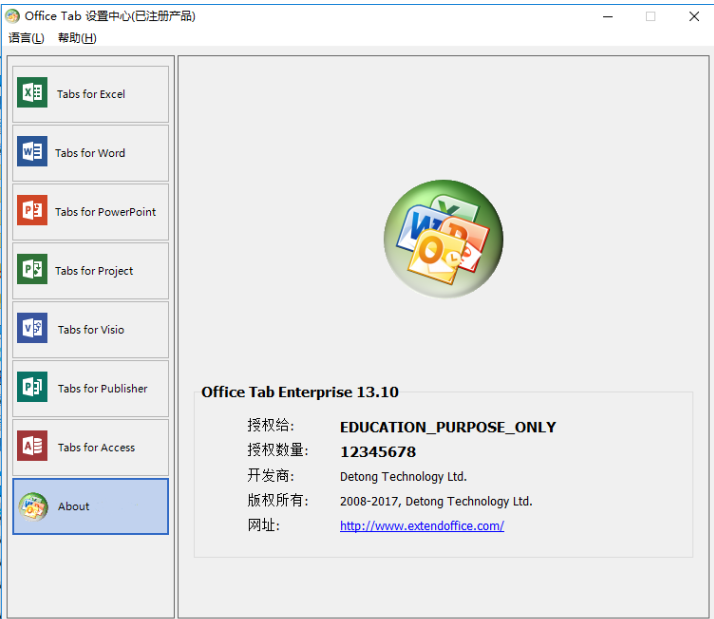
Task: Click the Access icon in the sidebar
Action: pyautogui.click(x=32, y=445)
